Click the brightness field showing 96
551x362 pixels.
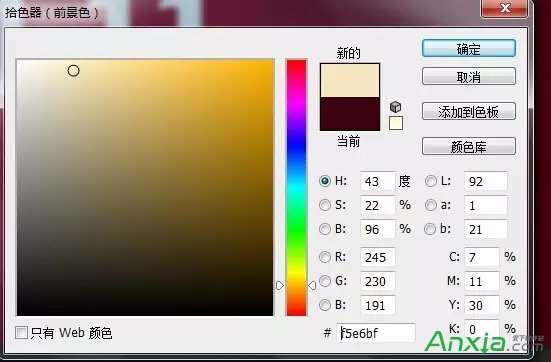point(377,229)
